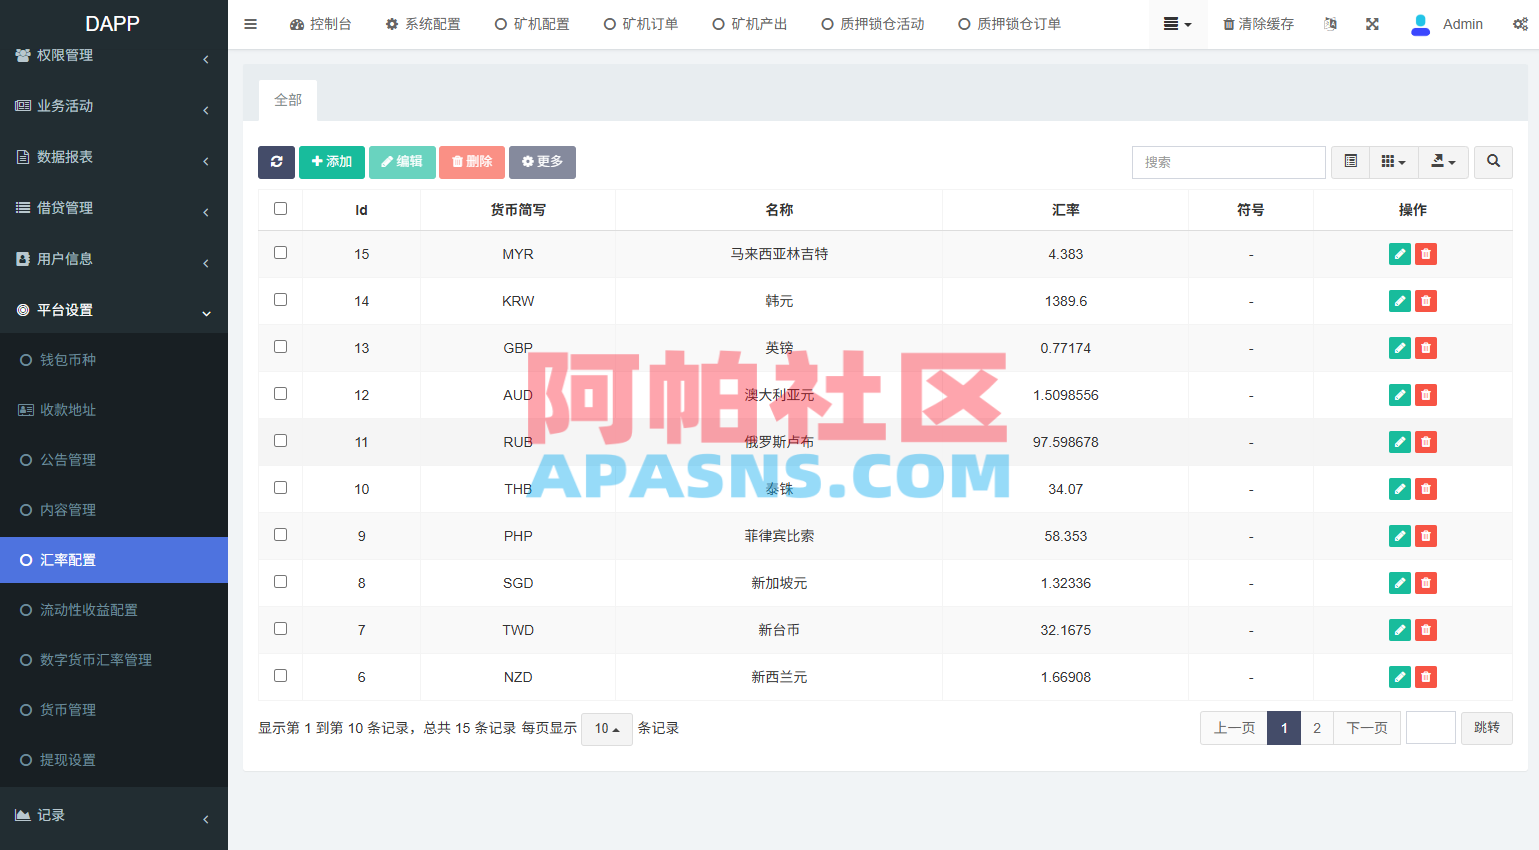
Task: Click the fullscreen expand icon in header
Action: point(1372,24)
